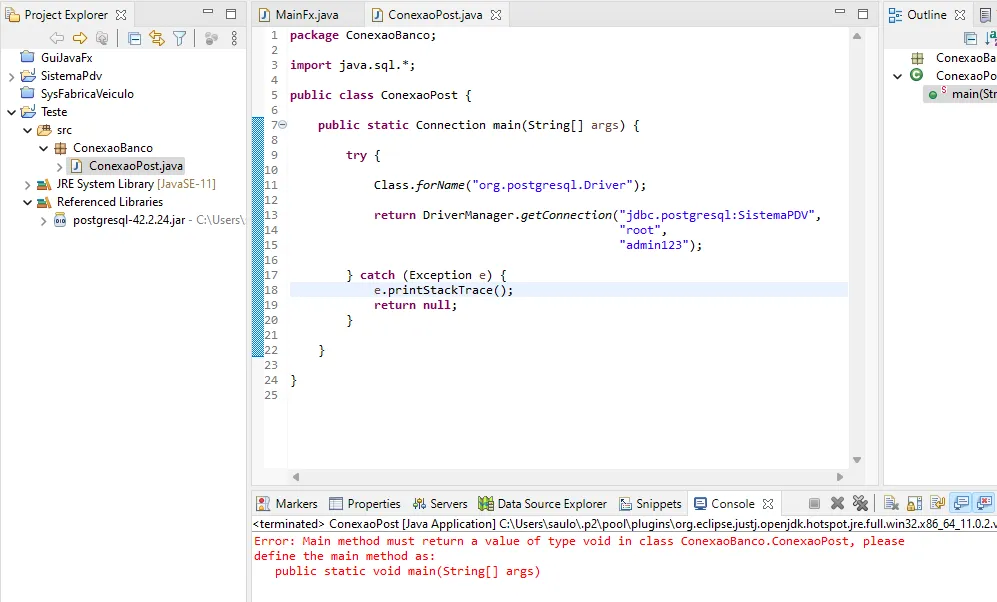
Task: Collapse the Teste project node
Action: click(11, 112)
